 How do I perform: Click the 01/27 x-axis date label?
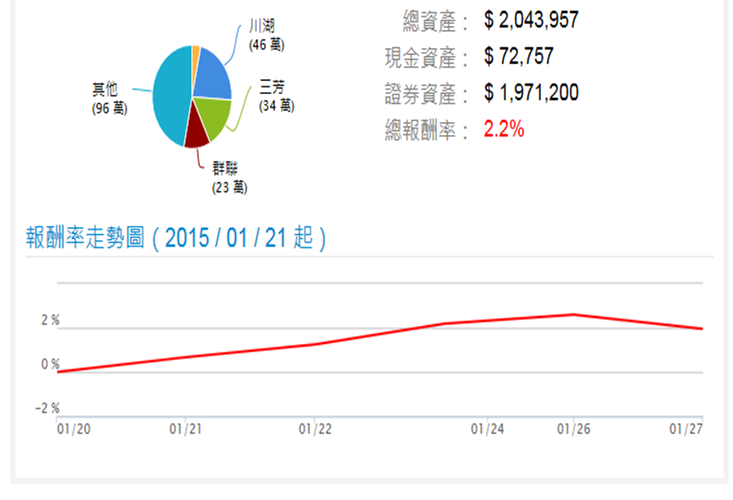686,429
